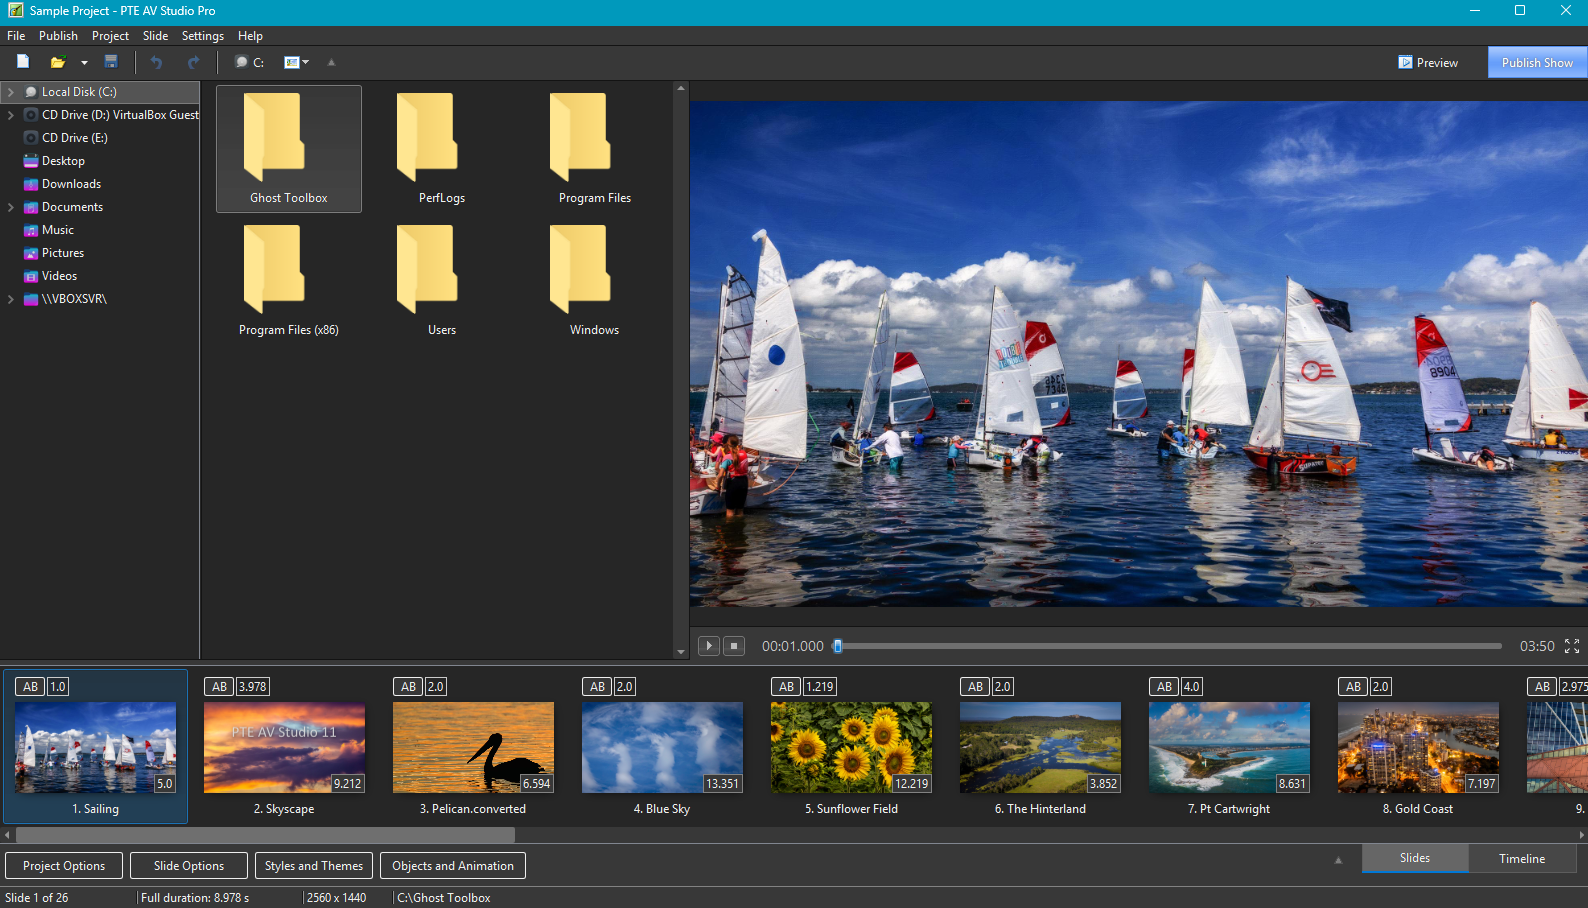Enter fullscreen preview mode

pyautogui.click(x=1572, y=646)
